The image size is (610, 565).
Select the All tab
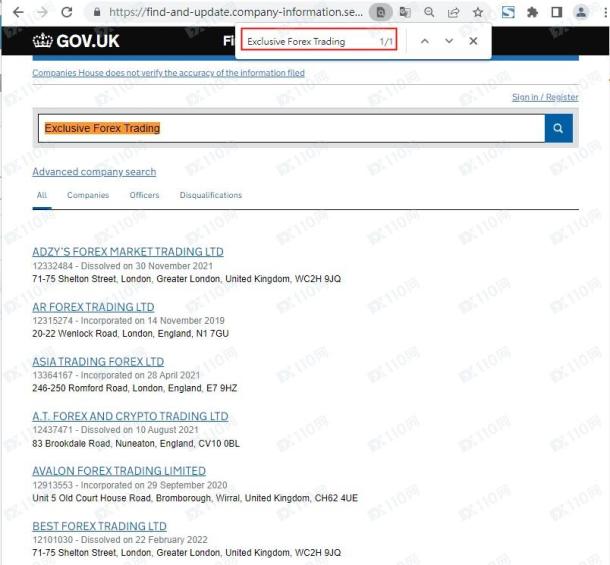point(42,195)
